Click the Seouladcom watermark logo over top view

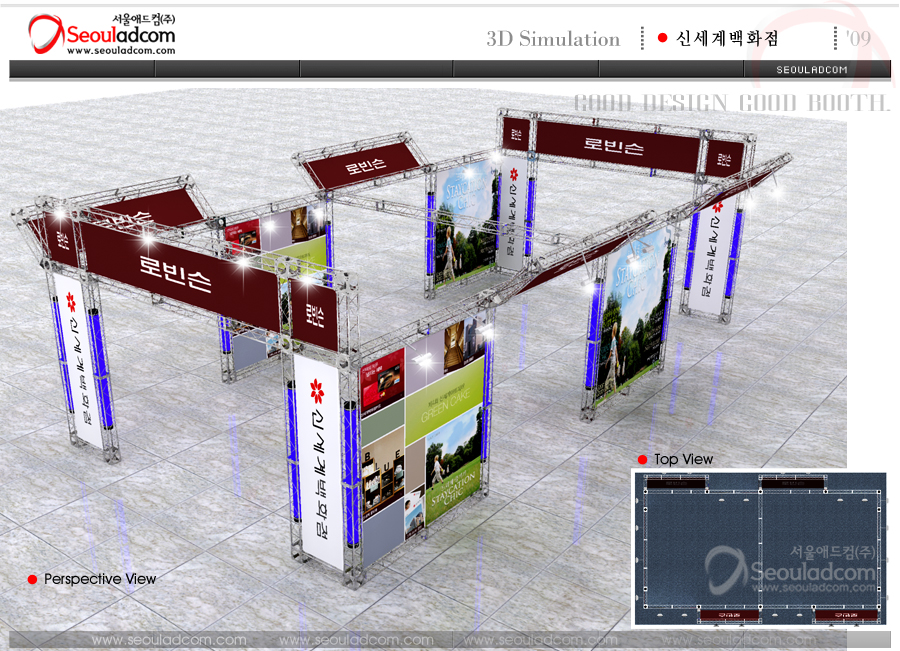[x=790, y=572]
